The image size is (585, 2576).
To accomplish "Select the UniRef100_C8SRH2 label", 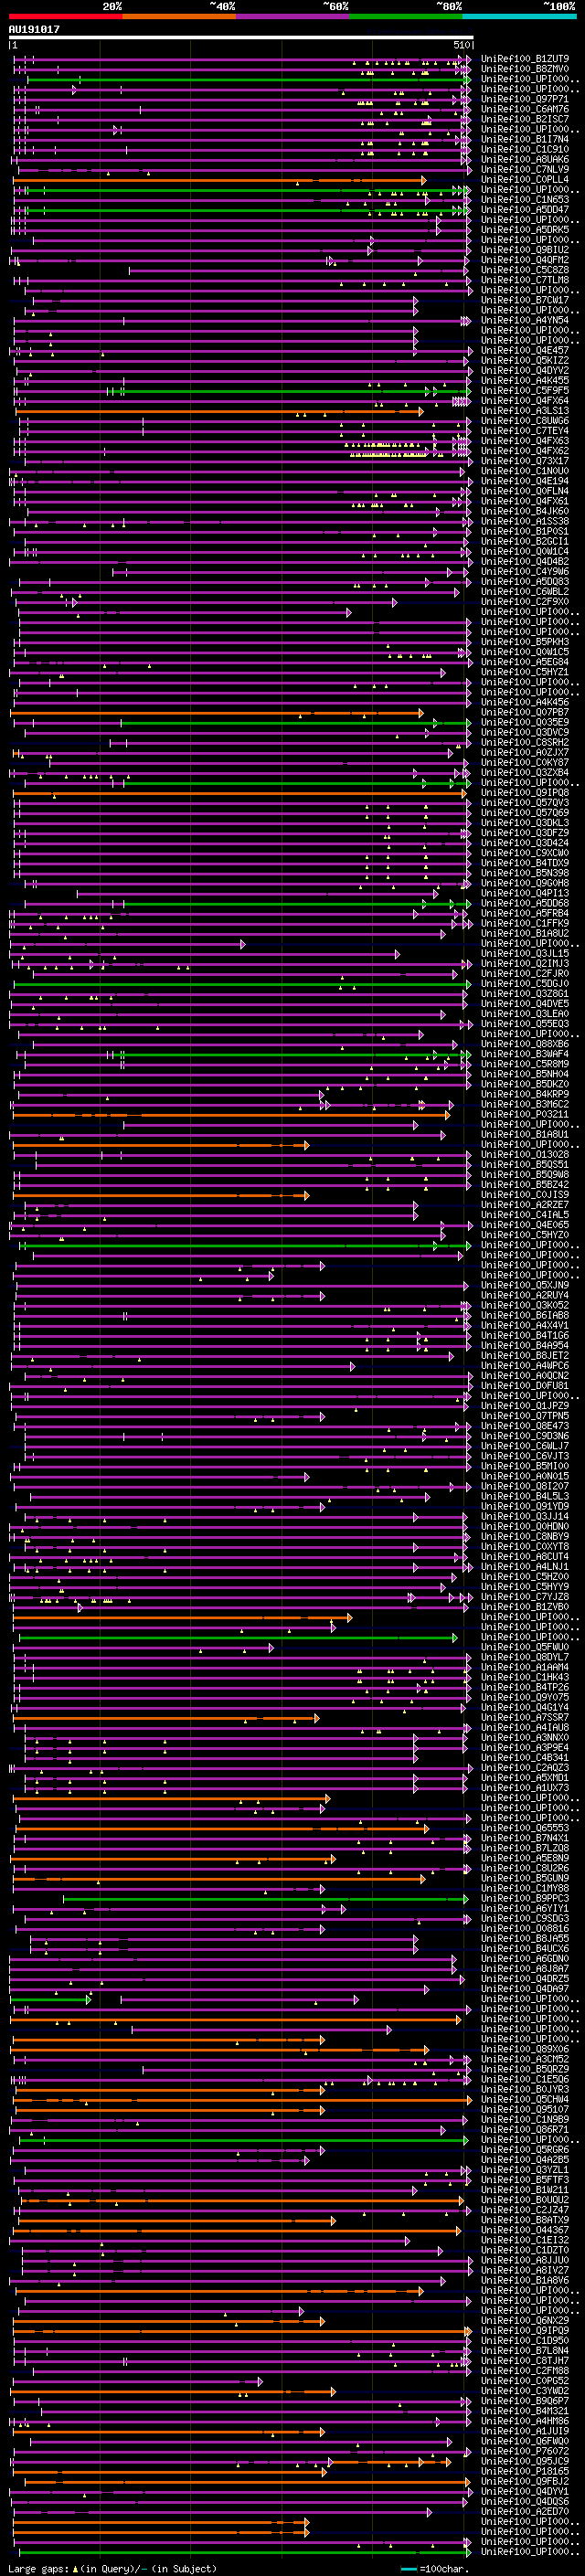I will (x=525, y=742).
